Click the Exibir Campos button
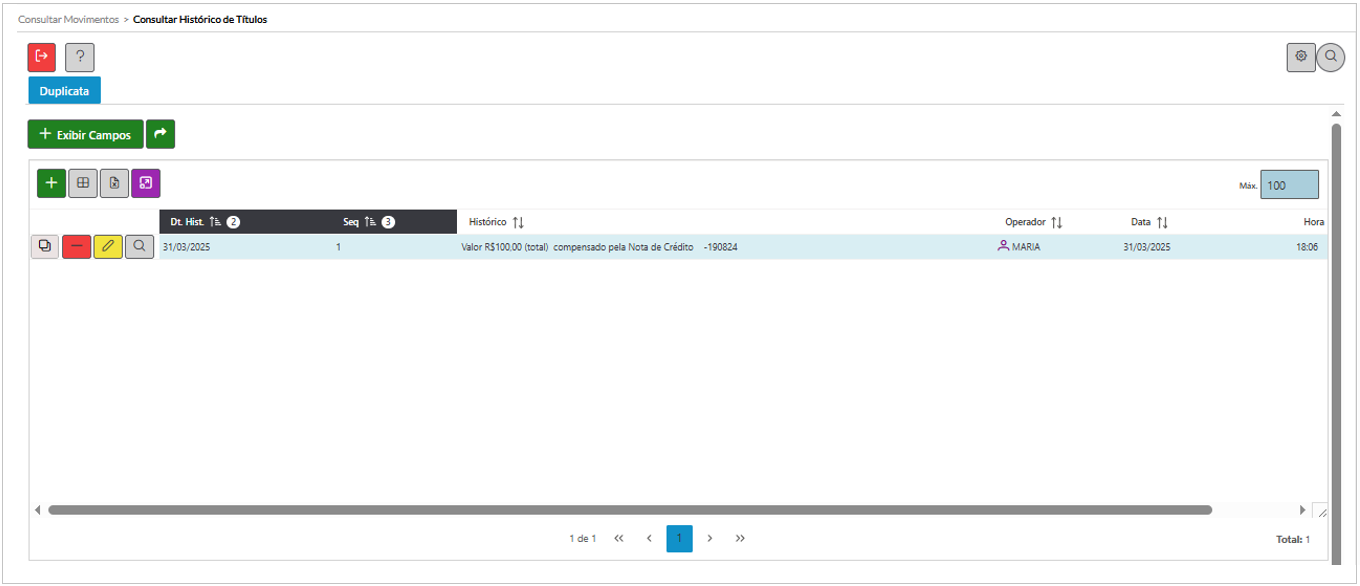Image resolution: width=1360 pixels, height=586 pixels. coord(85,134)
